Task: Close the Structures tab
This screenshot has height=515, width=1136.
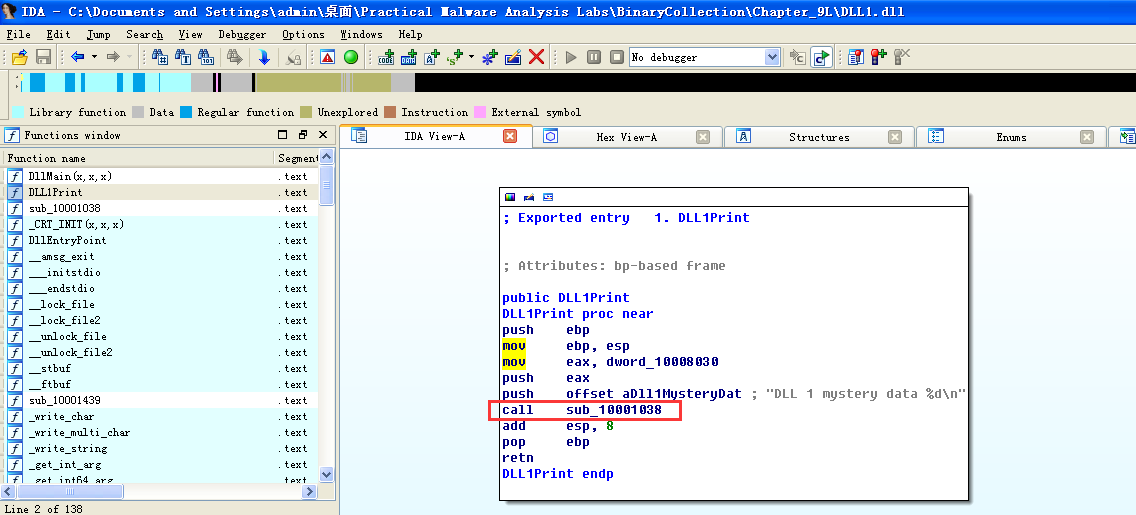Action: click(895, 137)
